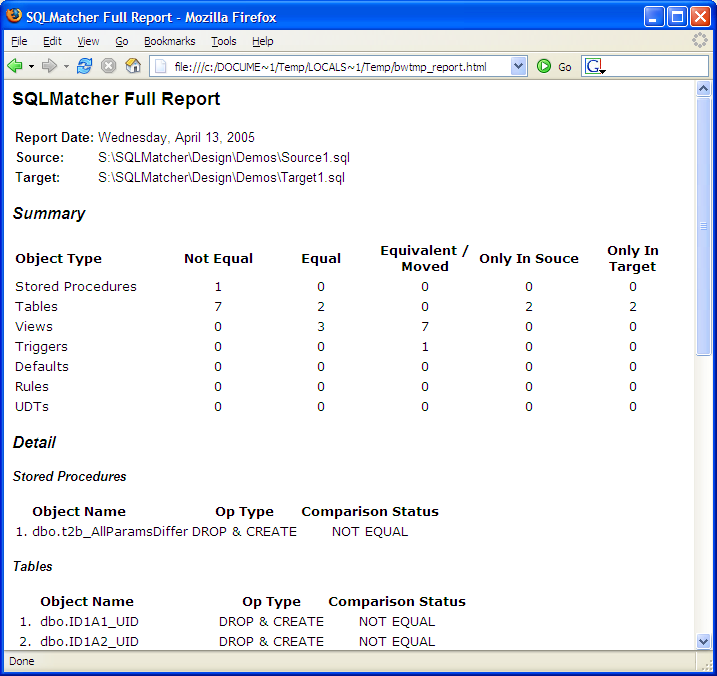Click the Firefox throbber activity icon
Image resolution: width=717 pixels, height=676 pixels.
click(x=700, y=41)
